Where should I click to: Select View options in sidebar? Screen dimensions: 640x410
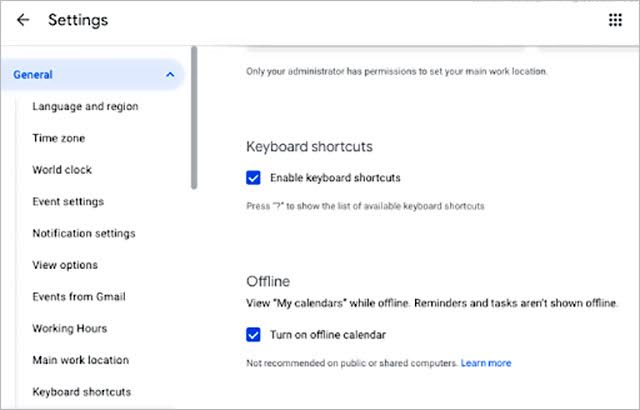pyautogui.click(x=65, y=265)
